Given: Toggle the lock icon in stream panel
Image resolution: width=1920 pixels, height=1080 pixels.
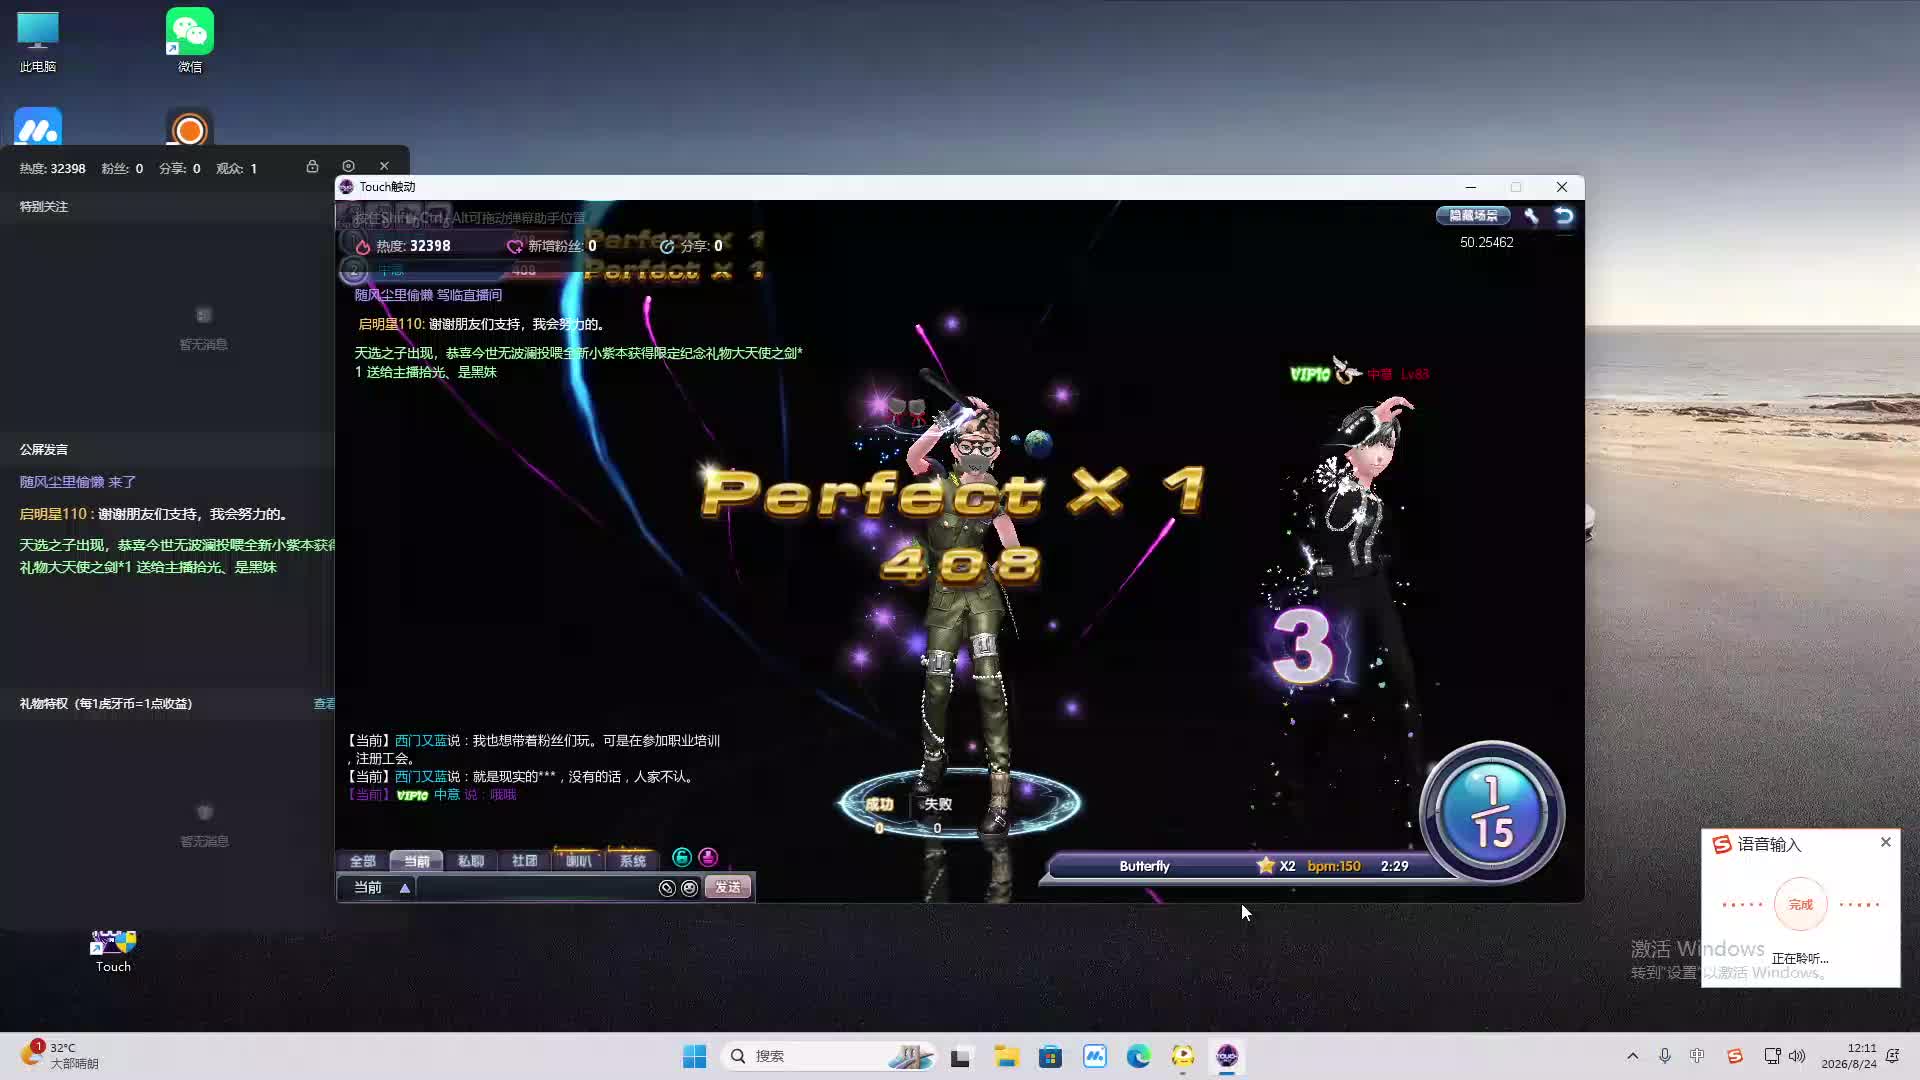Looking at the screenshot, I should click(312, 166).
